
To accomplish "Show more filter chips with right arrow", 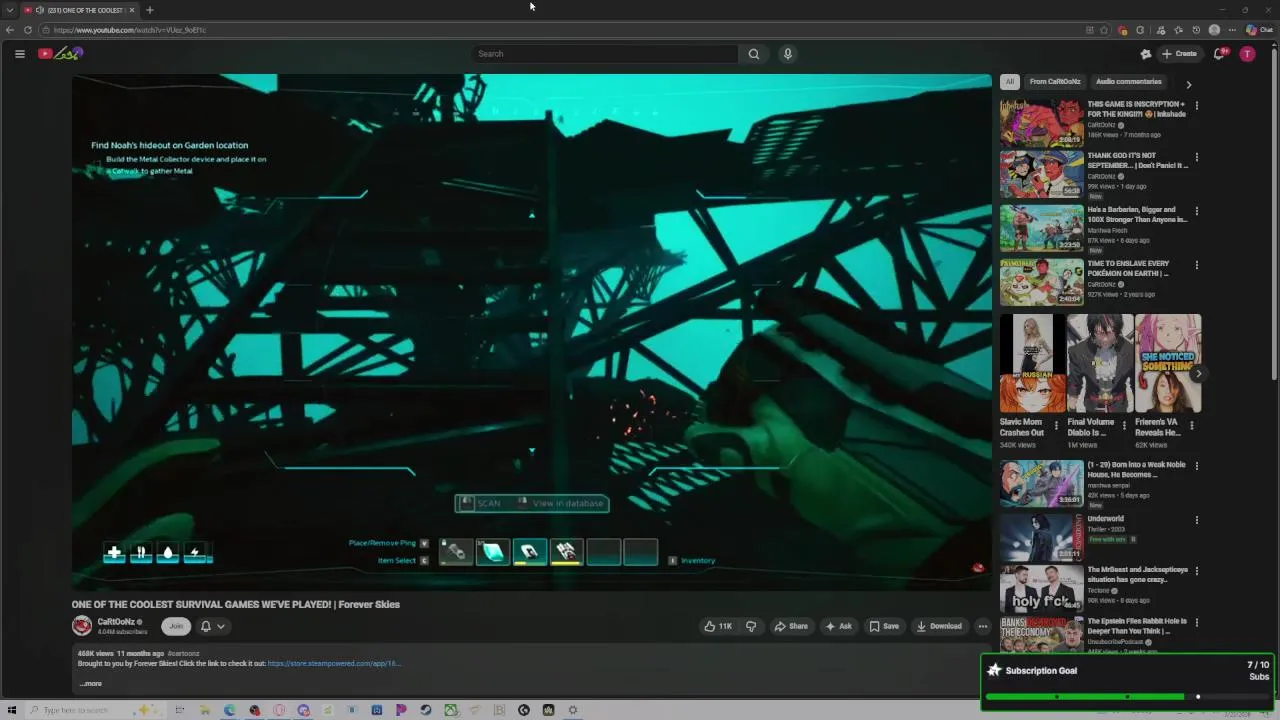I will (1188, 84).
